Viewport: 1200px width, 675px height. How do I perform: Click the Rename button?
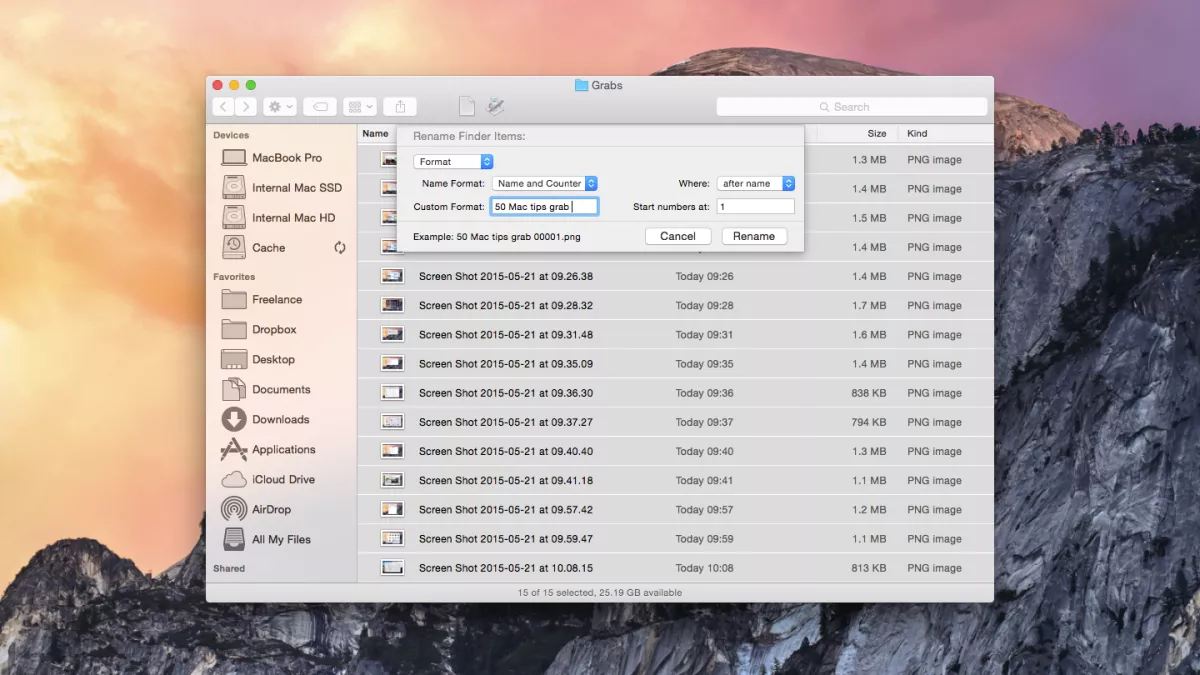[754, 236]
